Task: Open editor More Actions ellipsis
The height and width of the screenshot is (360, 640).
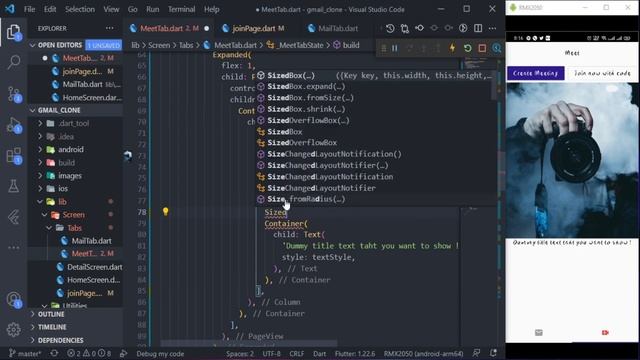Action: coord(493,28)
